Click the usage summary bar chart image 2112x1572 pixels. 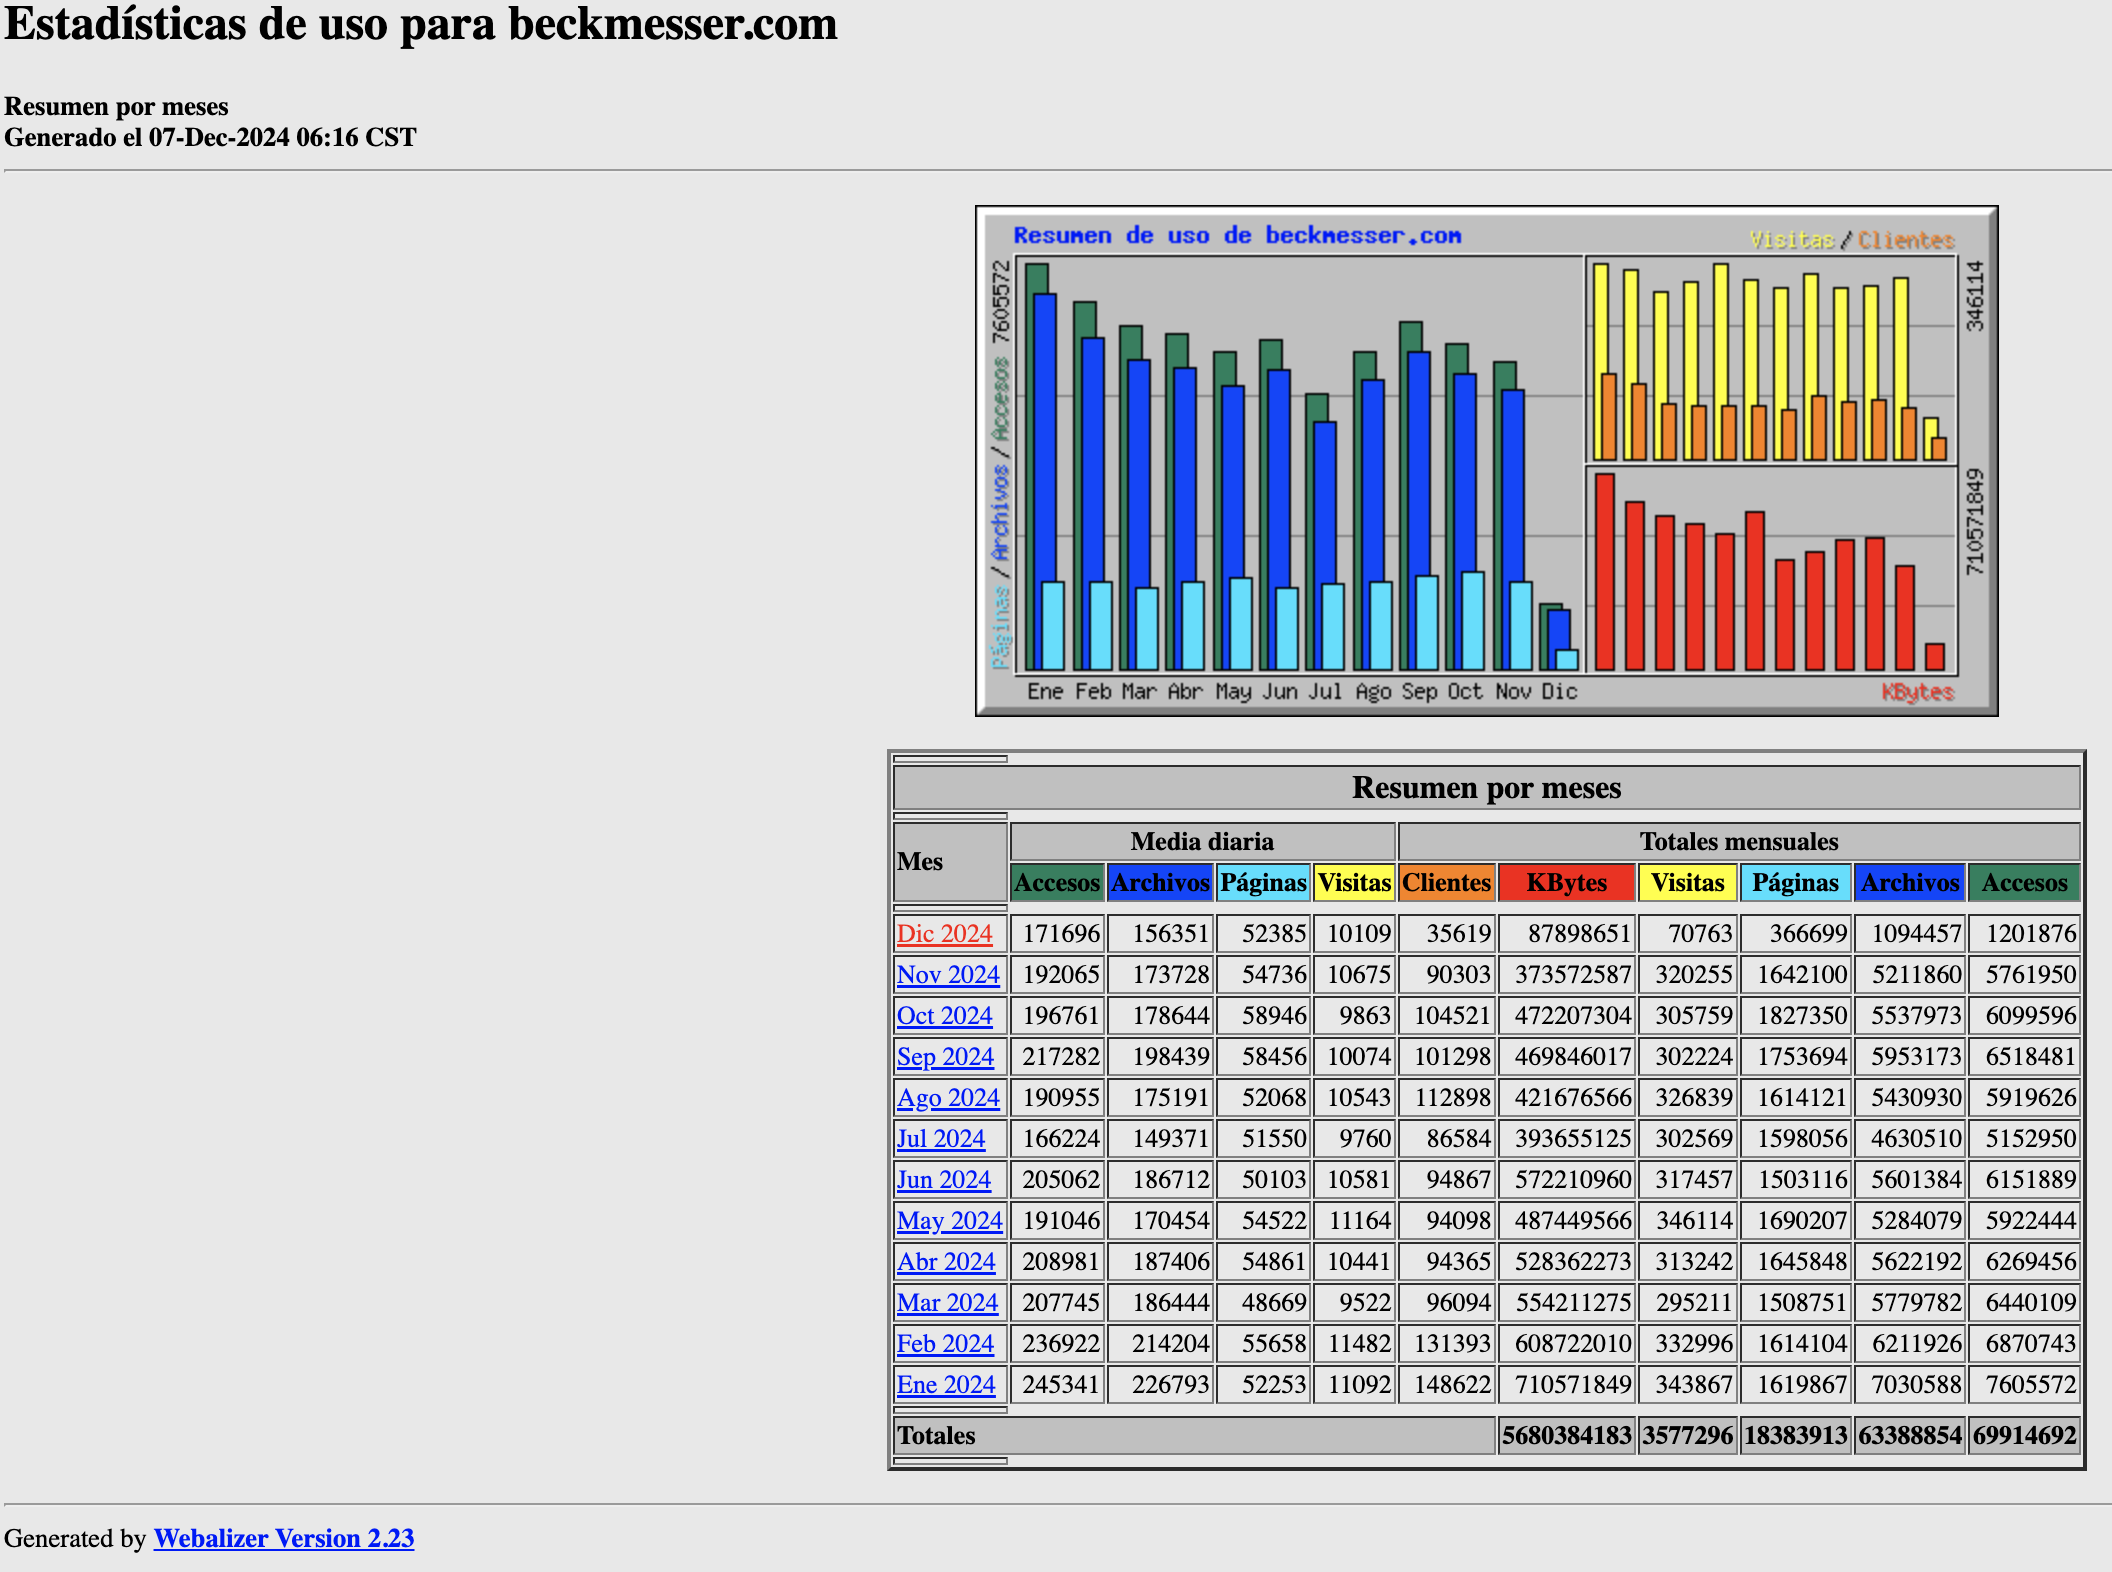point(1486,461)
